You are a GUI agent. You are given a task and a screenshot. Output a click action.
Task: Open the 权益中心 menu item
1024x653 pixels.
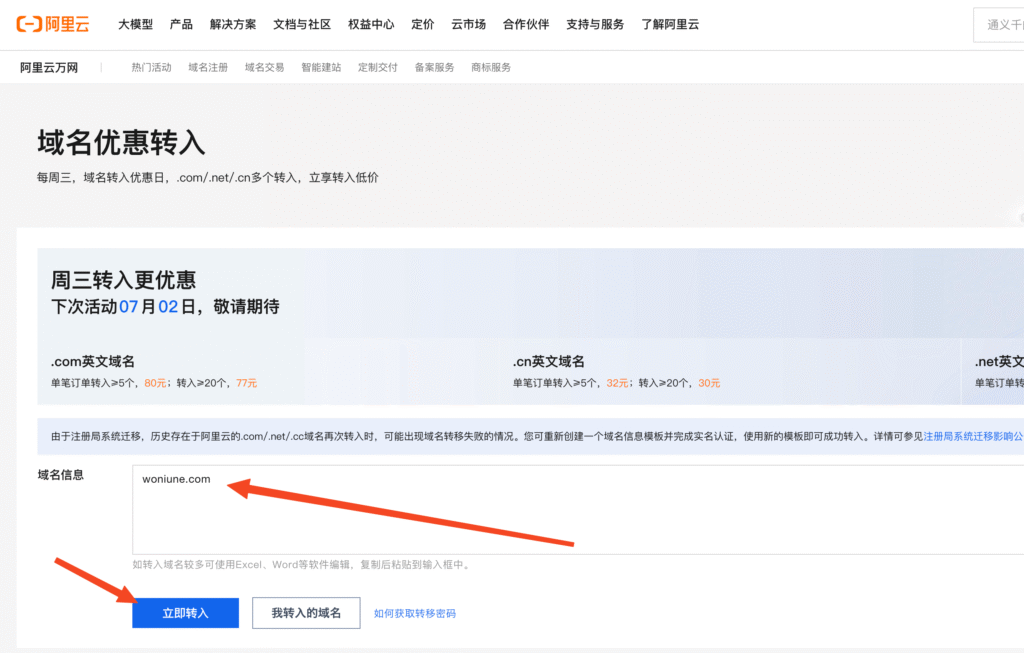[371, 24]
